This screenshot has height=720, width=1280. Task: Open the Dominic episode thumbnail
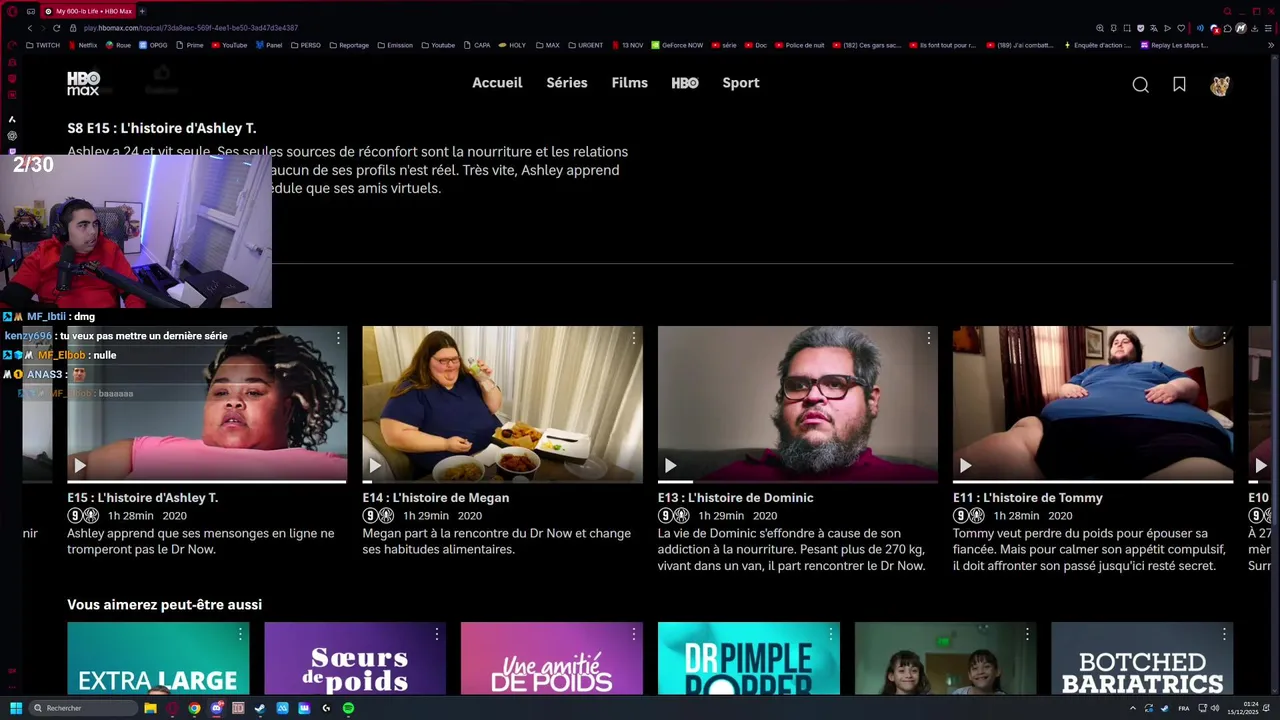[x=797, y=404]
